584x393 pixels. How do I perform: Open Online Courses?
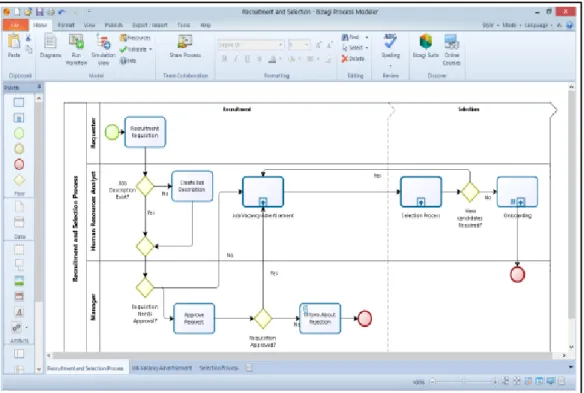click(451, 49)
